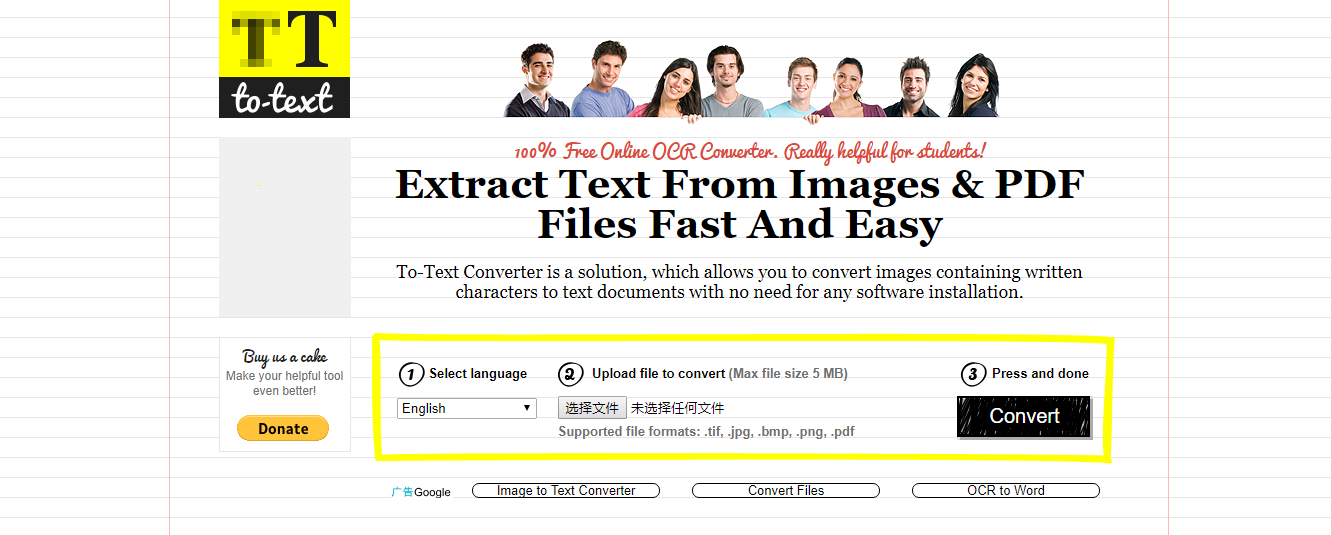The image size is (1331, 535).
Task: Click the no-file-selected status text
Action: [x=677, y=408]
